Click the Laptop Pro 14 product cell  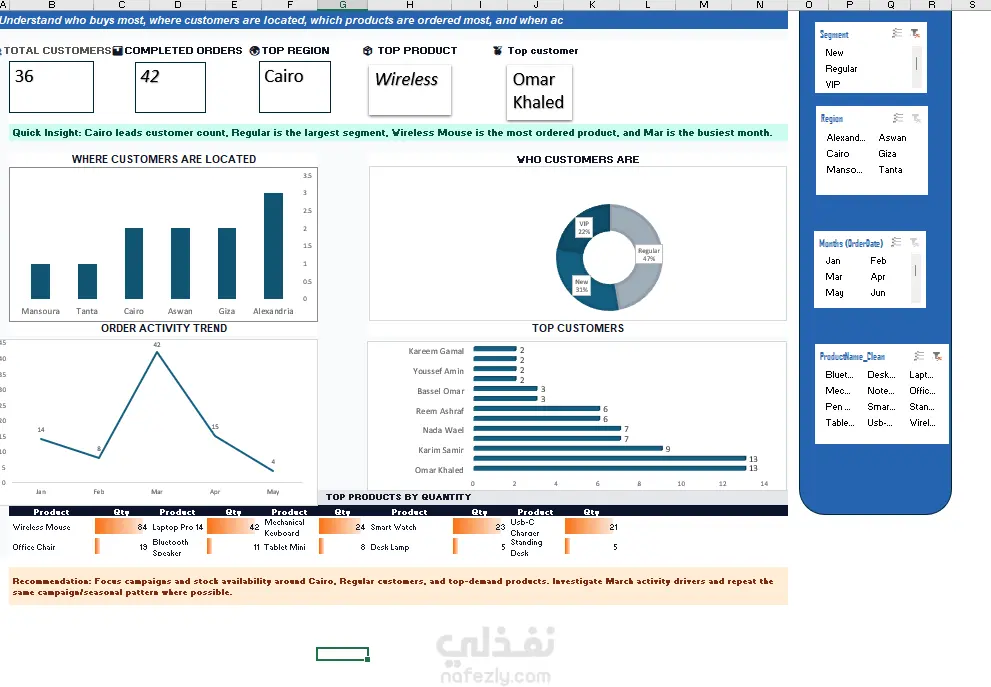[178, 527]
